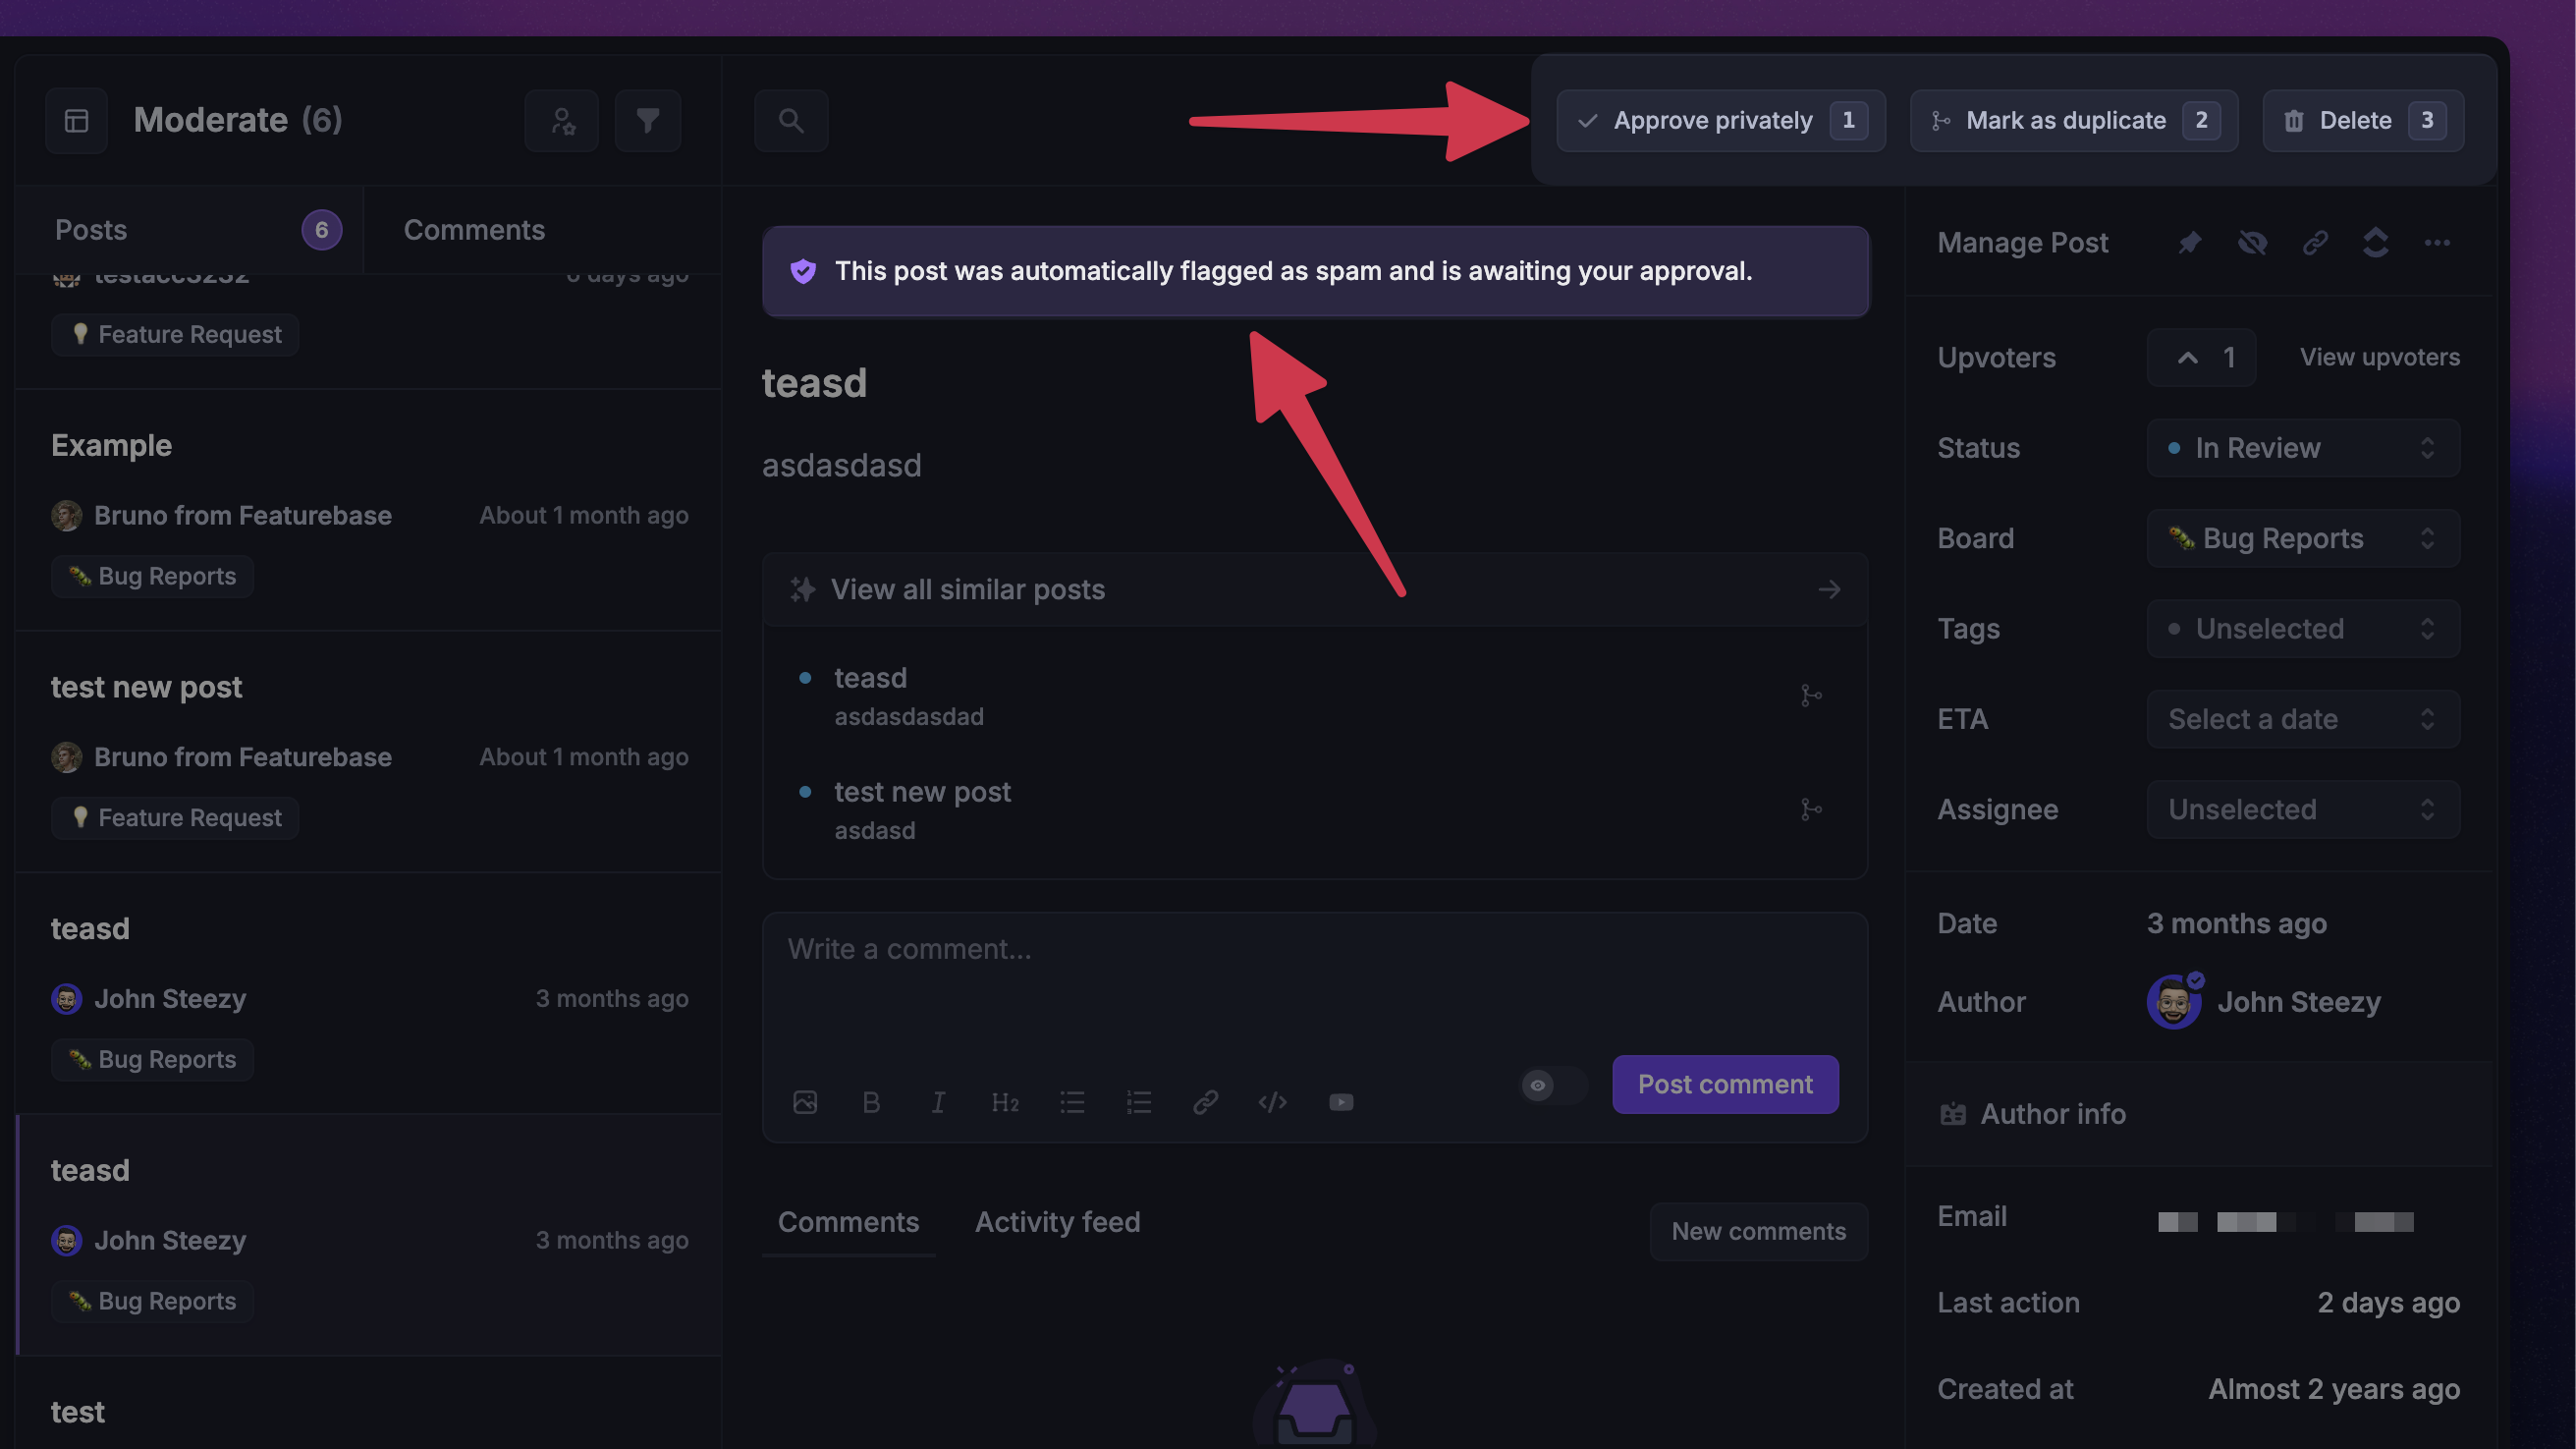Select Comments tab under the comment editor
The image size is (2576, 1449).
[848, 1222]
